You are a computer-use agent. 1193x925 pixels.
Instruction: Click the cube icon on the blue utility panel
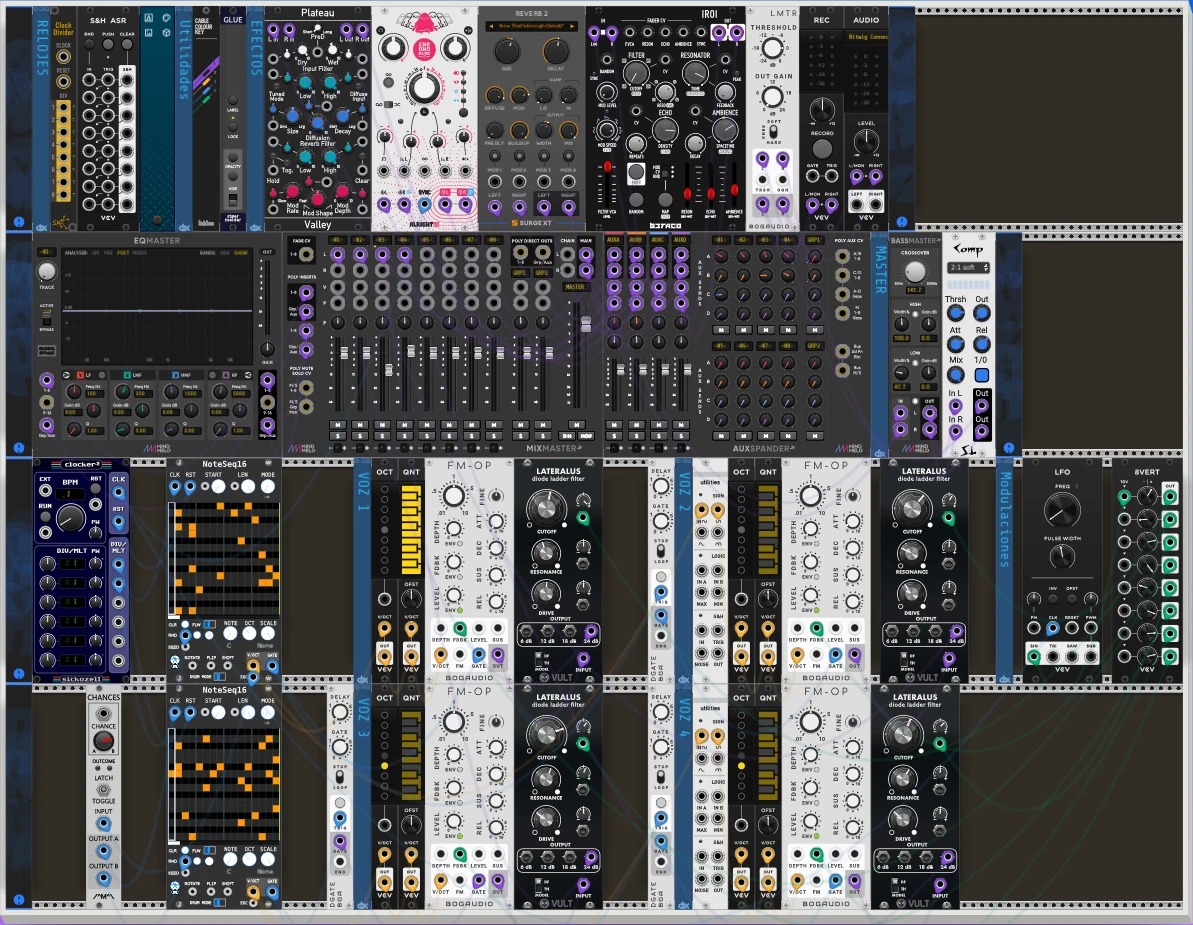(167, 33)
